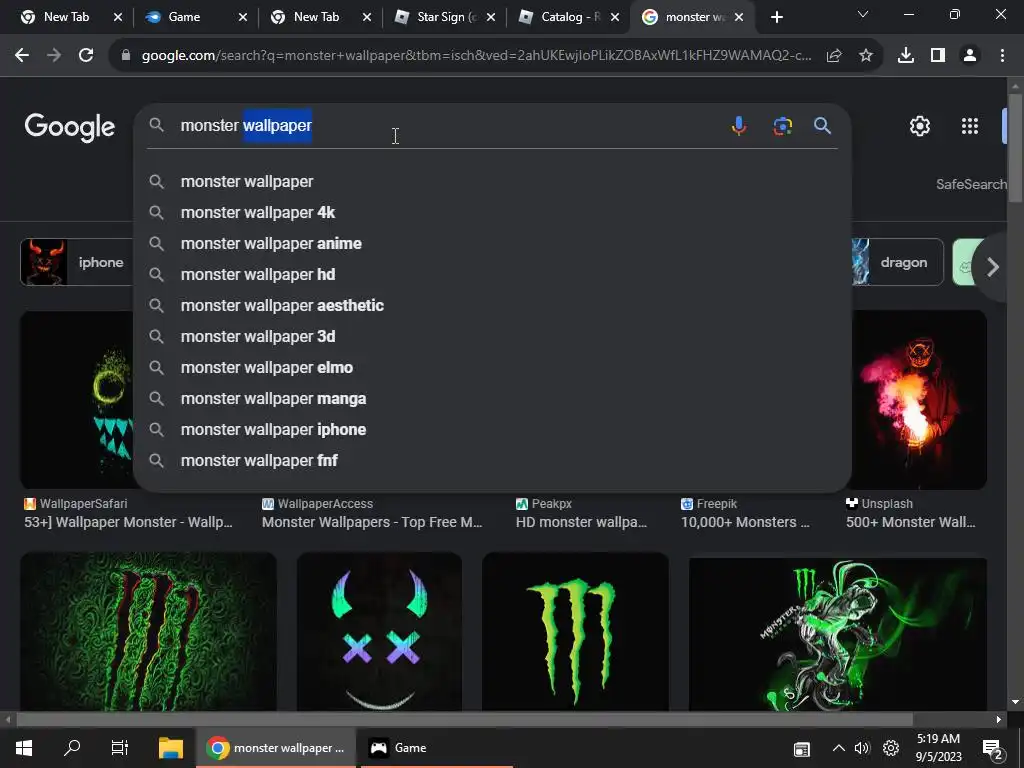
Task: Open Google Lens image search
Action: (782, 125)
